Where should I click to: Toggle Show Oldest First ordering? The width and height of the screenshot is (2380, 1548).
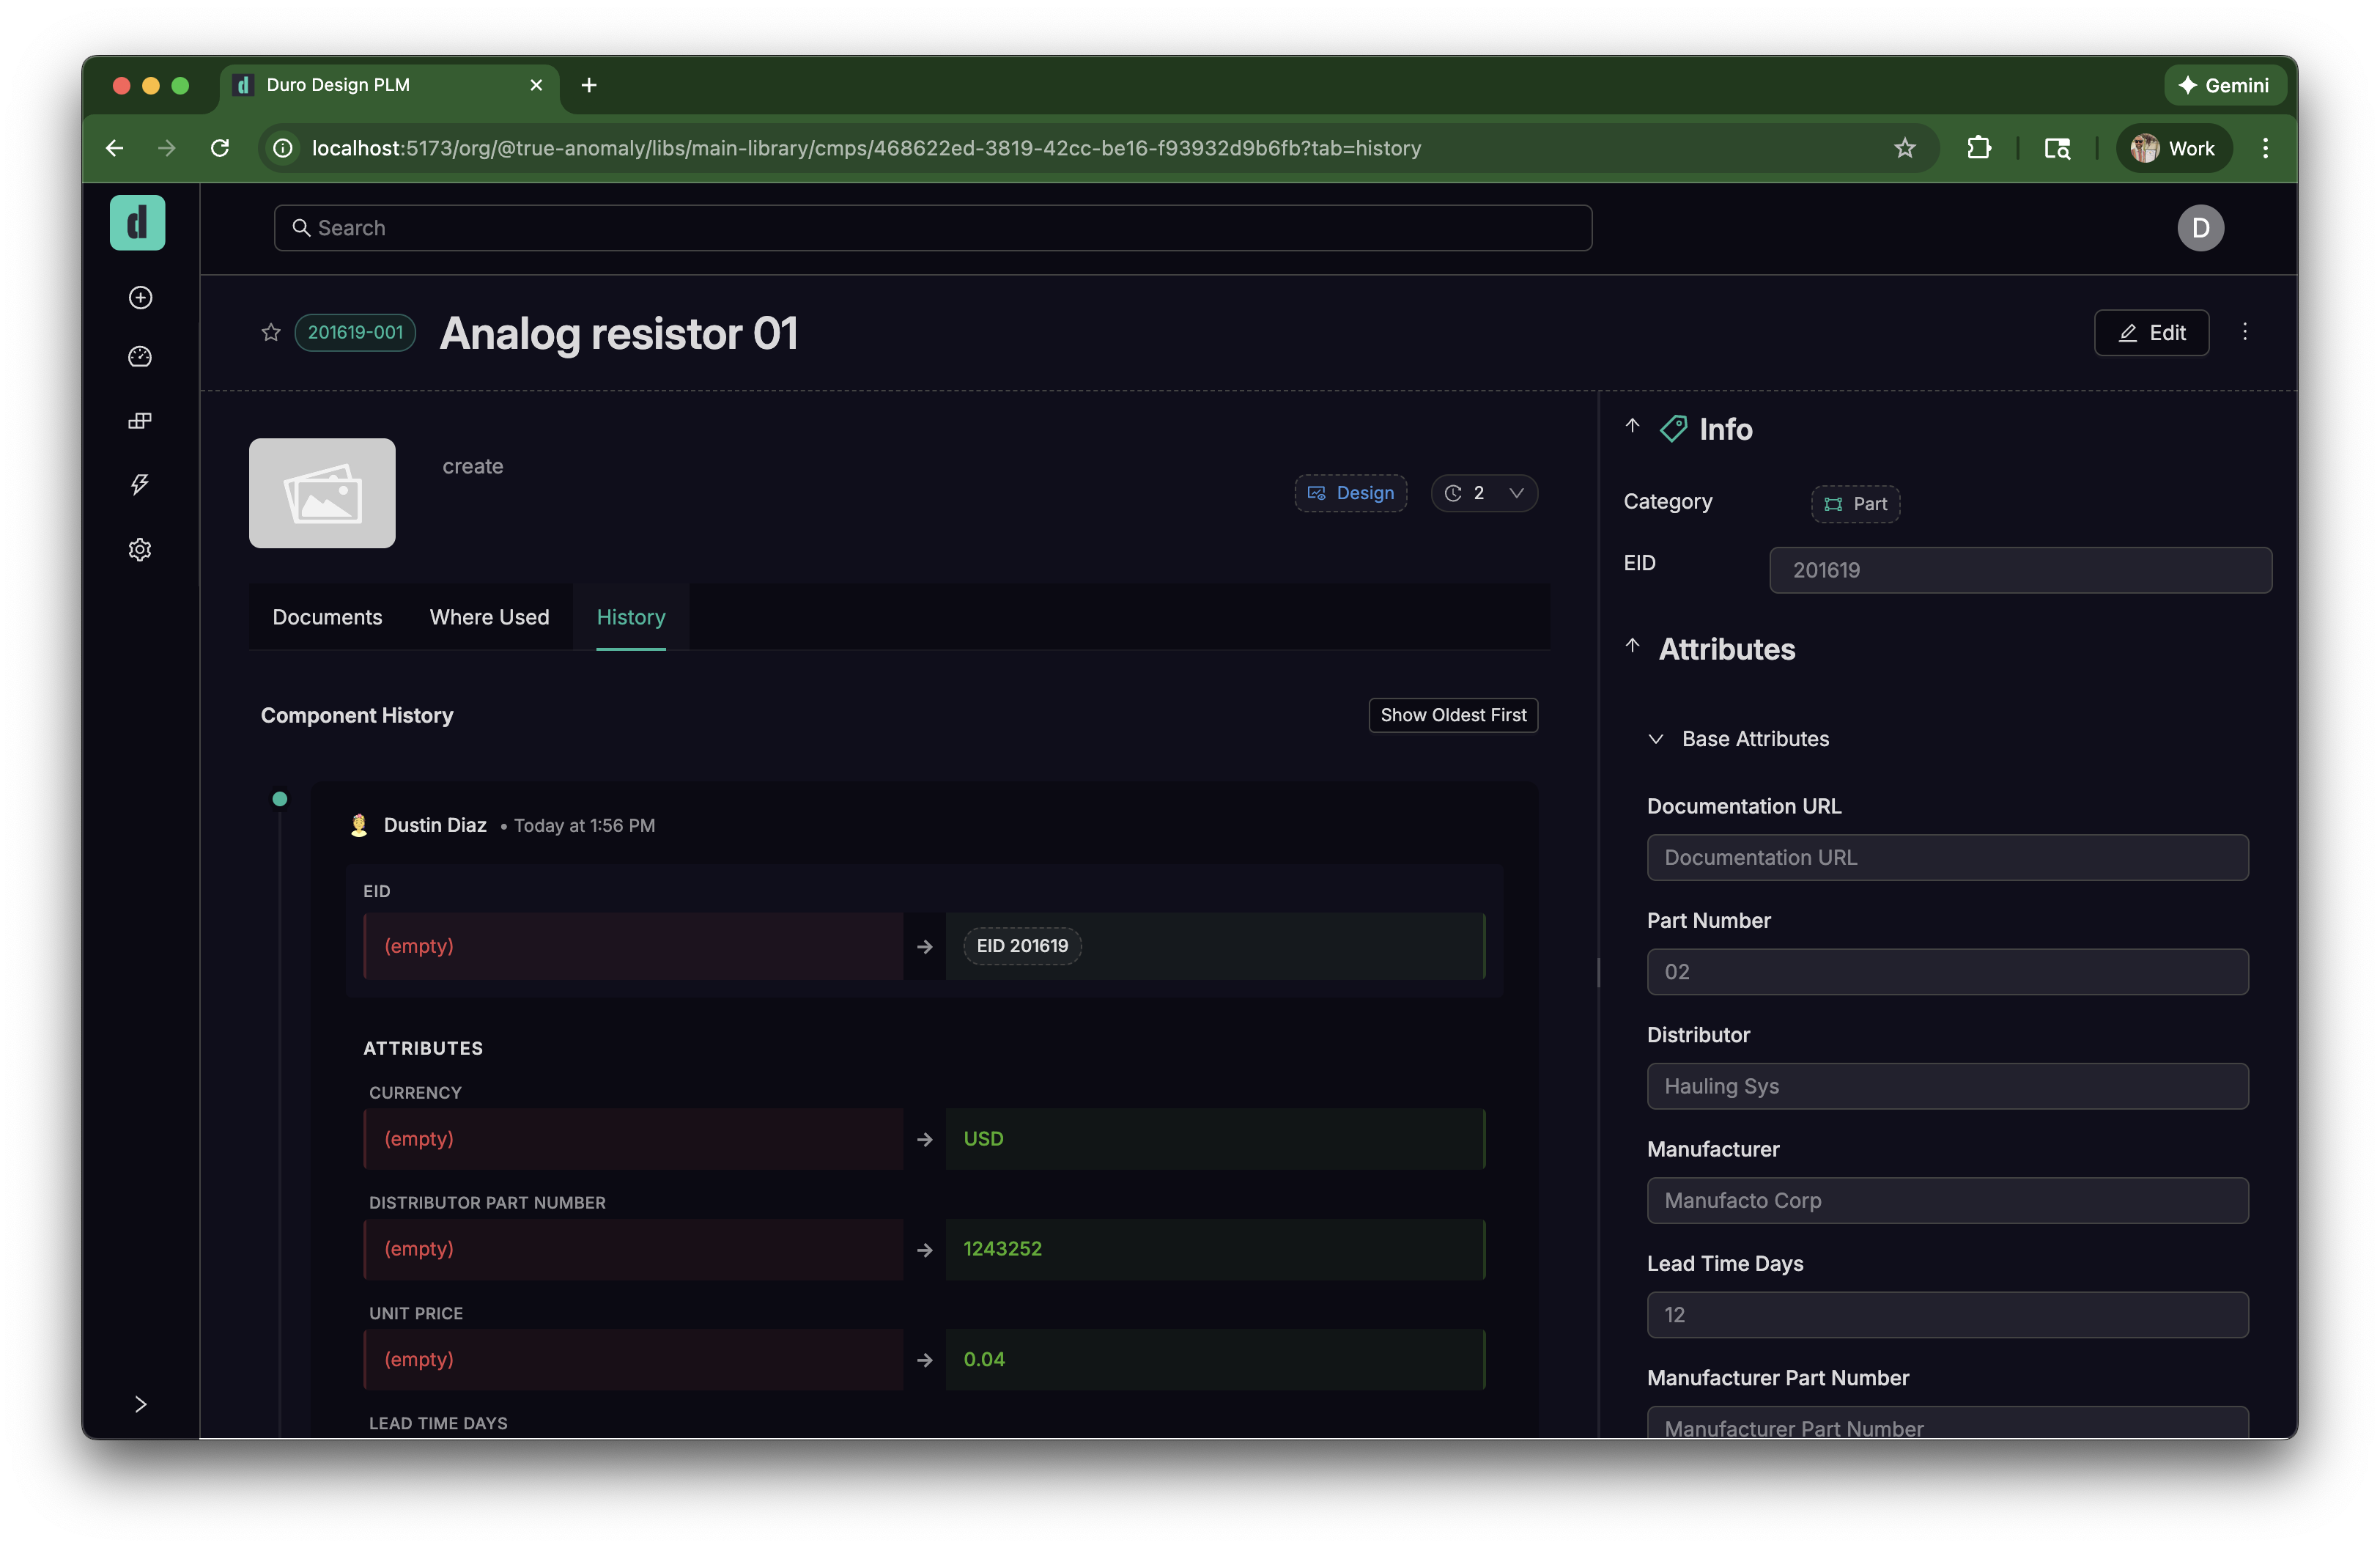pos(1452,715)
